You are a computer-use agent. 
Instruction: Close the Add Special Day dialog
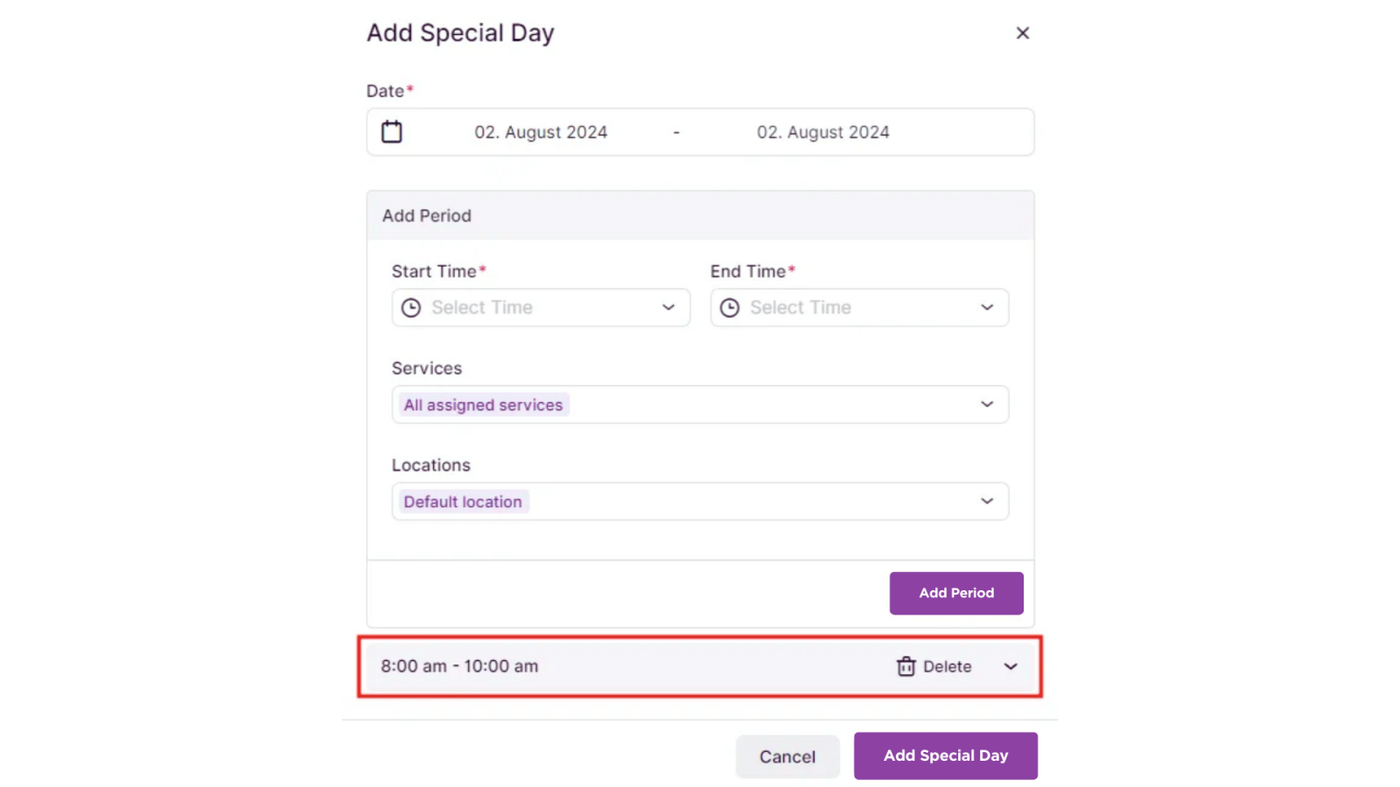pos(1022,33)
